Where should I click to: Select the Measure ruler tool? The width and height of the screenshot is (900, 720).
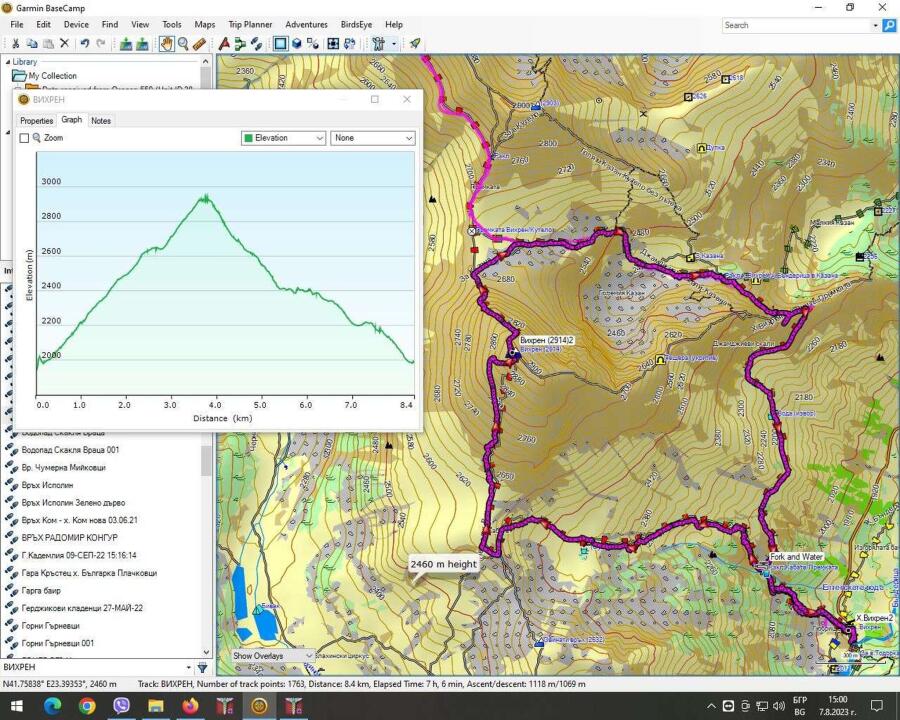click(x=199, y=44)
